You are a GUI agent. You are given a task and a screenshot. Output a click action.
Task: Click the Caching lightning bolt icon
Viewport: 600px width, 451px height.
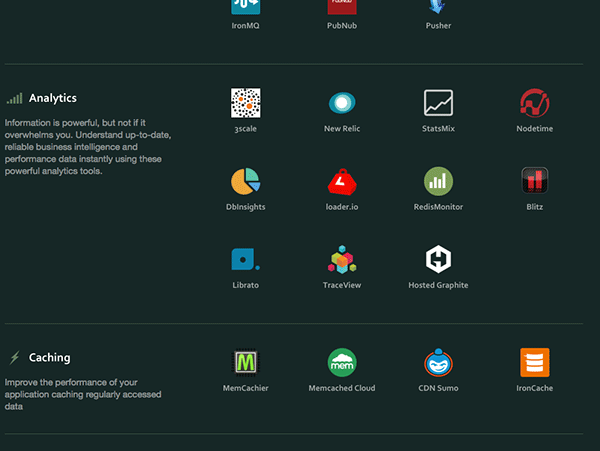[15, 358]
